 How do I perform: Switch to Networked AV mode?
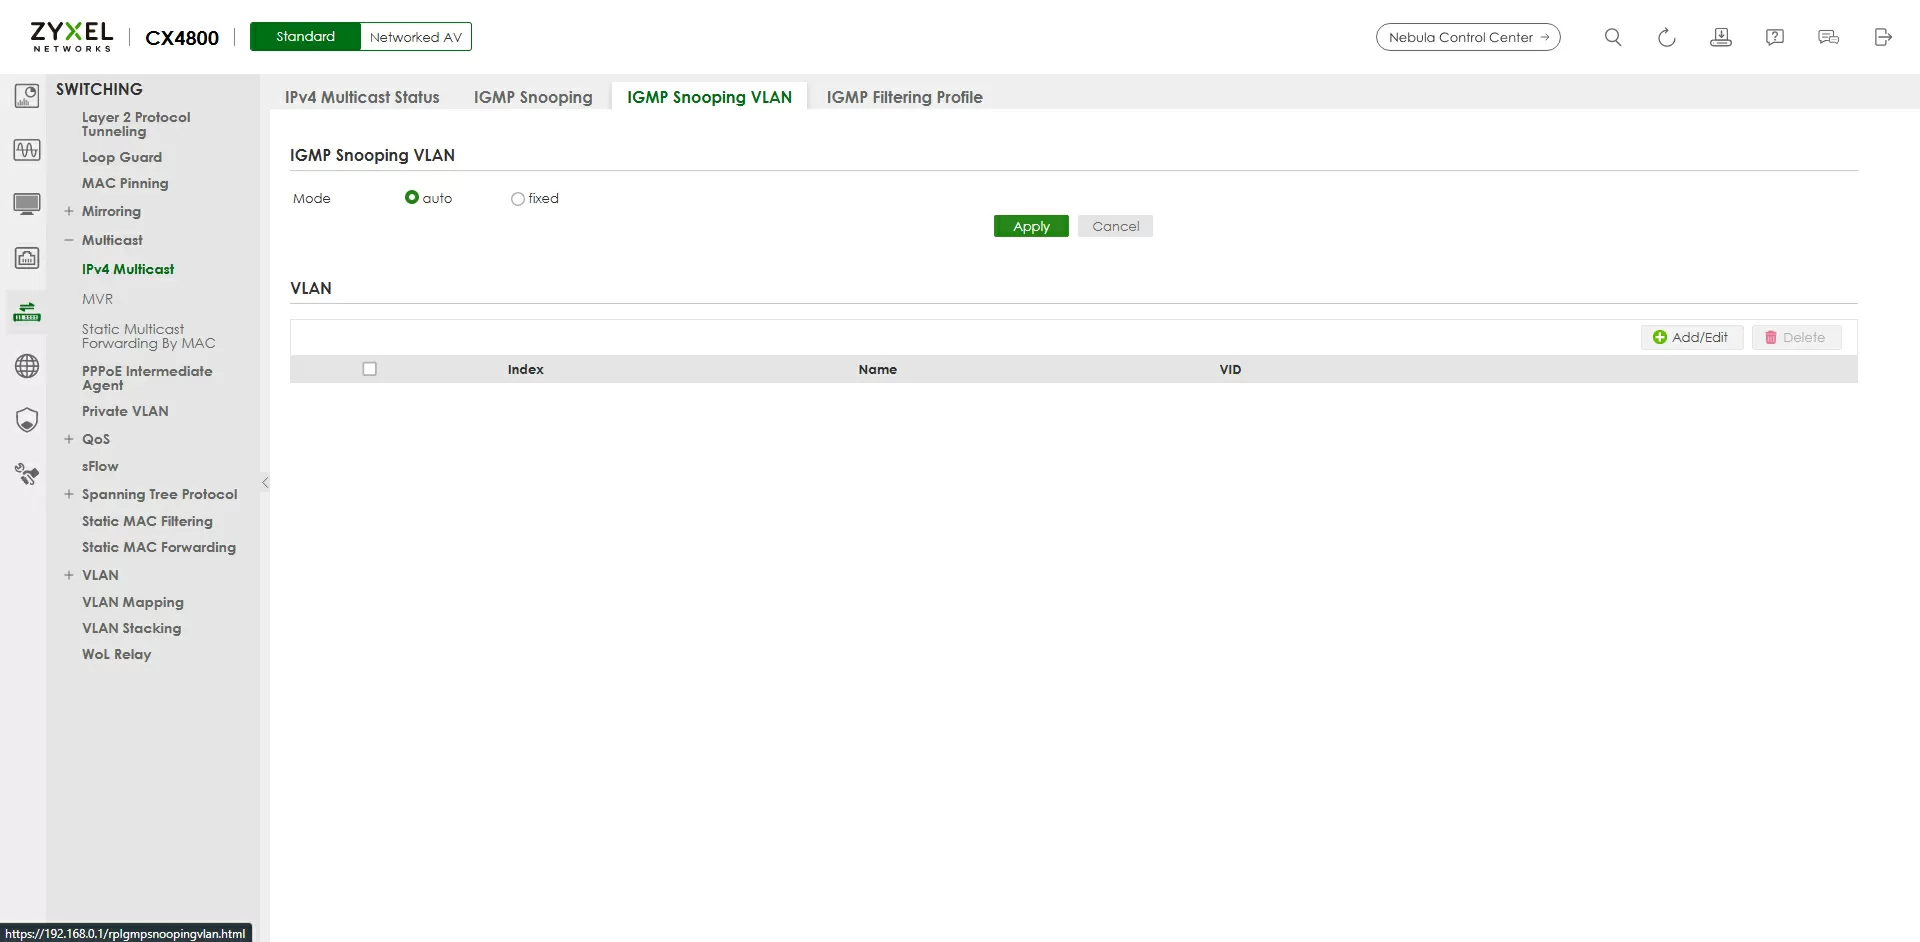click(415, 37)
